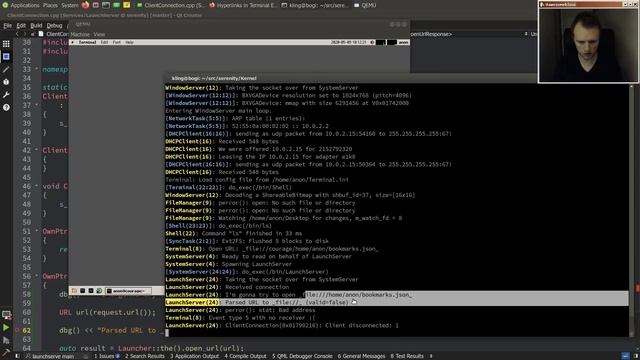Image resolution: width=640 pixels, height=360 pixels.
Task: Open the Places menu in top panel
Action: (50, 5)
